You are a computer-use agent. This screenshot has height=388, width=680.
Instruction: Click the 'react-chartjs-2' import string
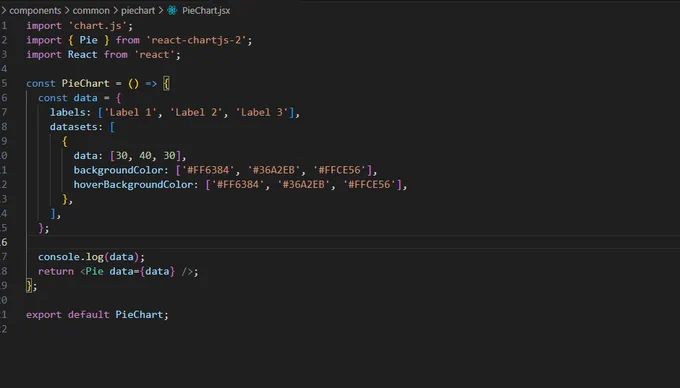(x=196, y=40)
